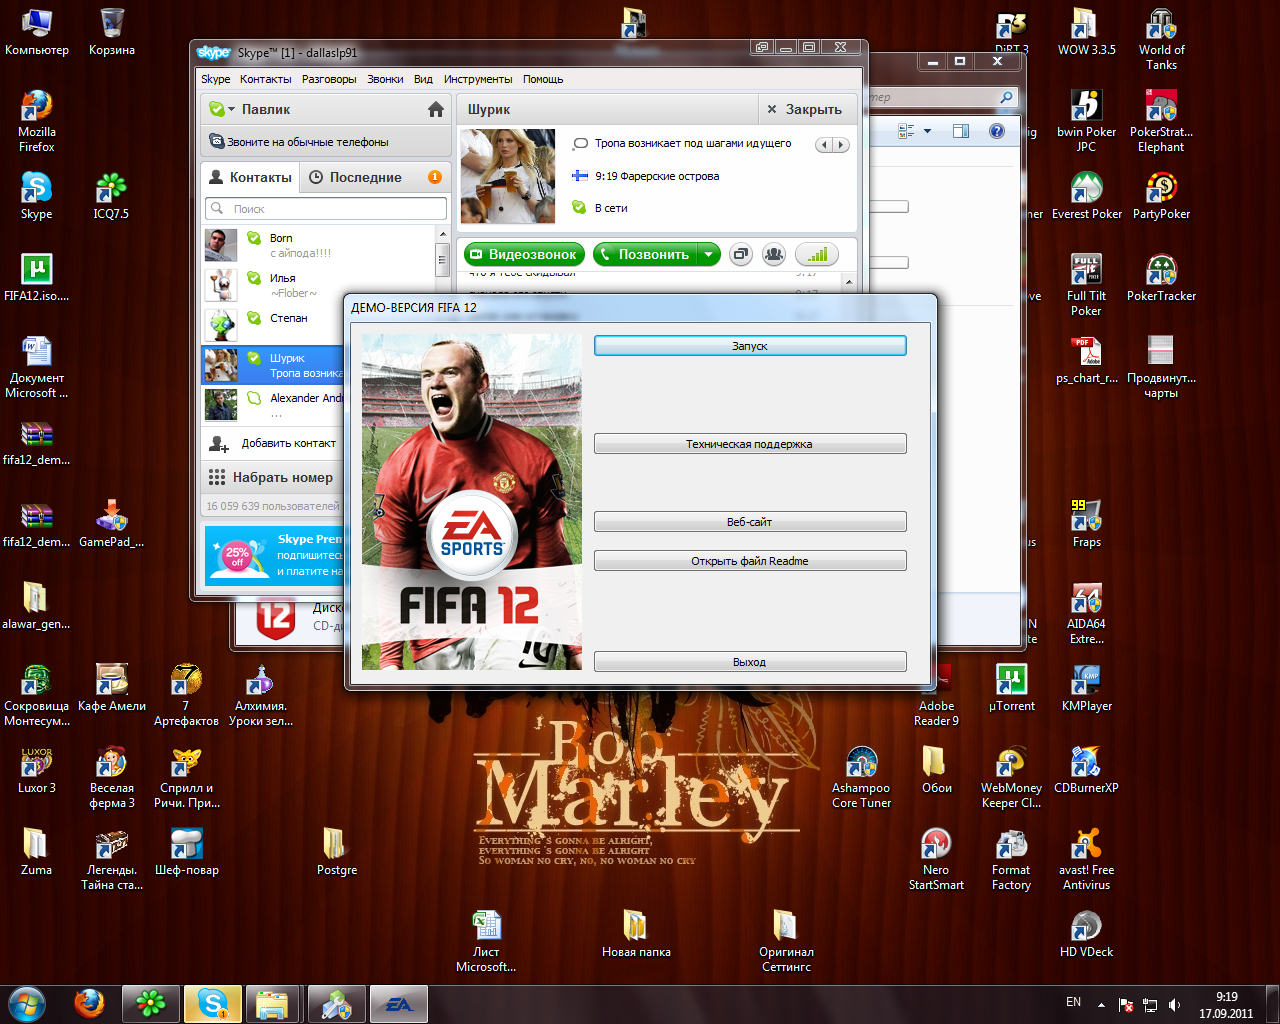
Task: Click the call quality signal icon
Action: [818, 254]
